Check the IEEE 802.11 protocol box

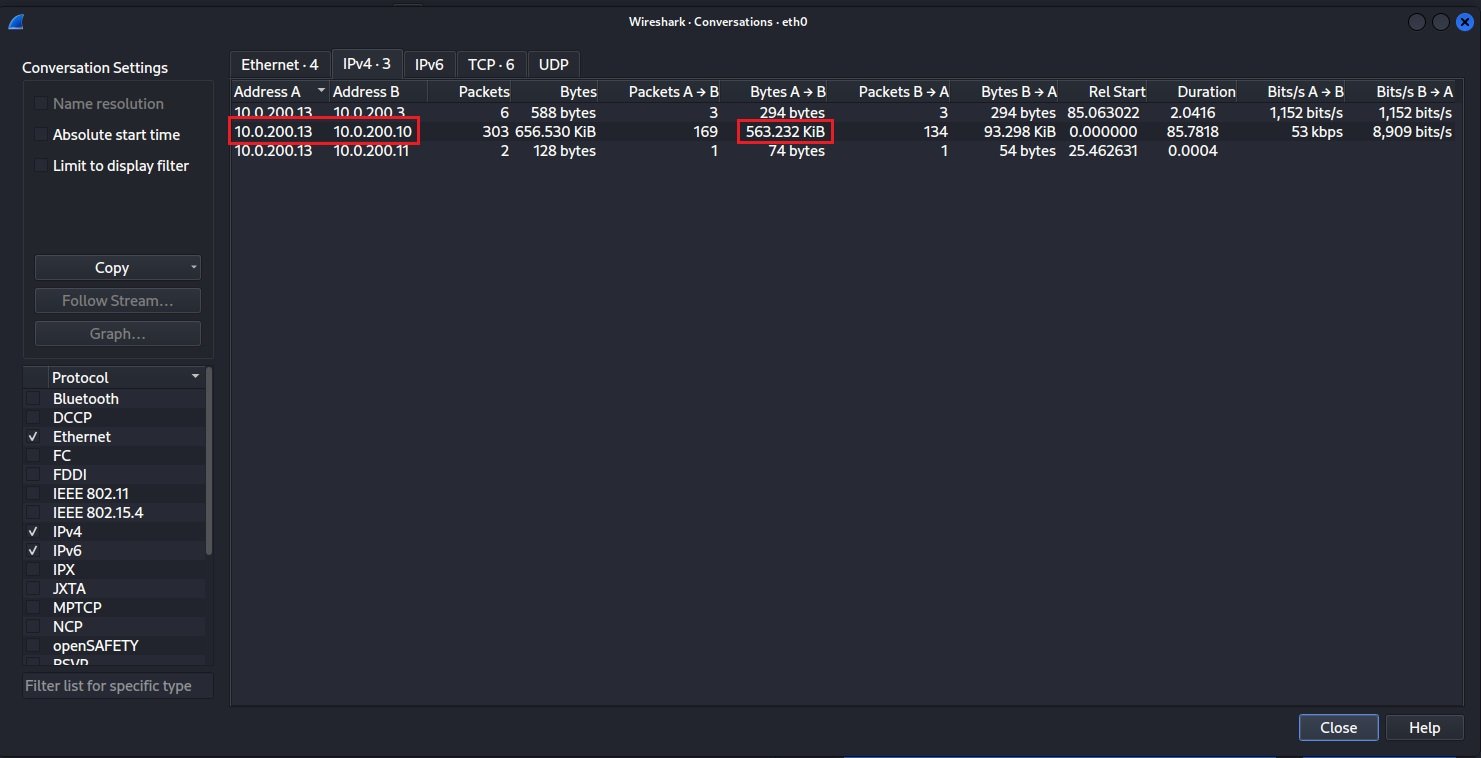point(34,494)
